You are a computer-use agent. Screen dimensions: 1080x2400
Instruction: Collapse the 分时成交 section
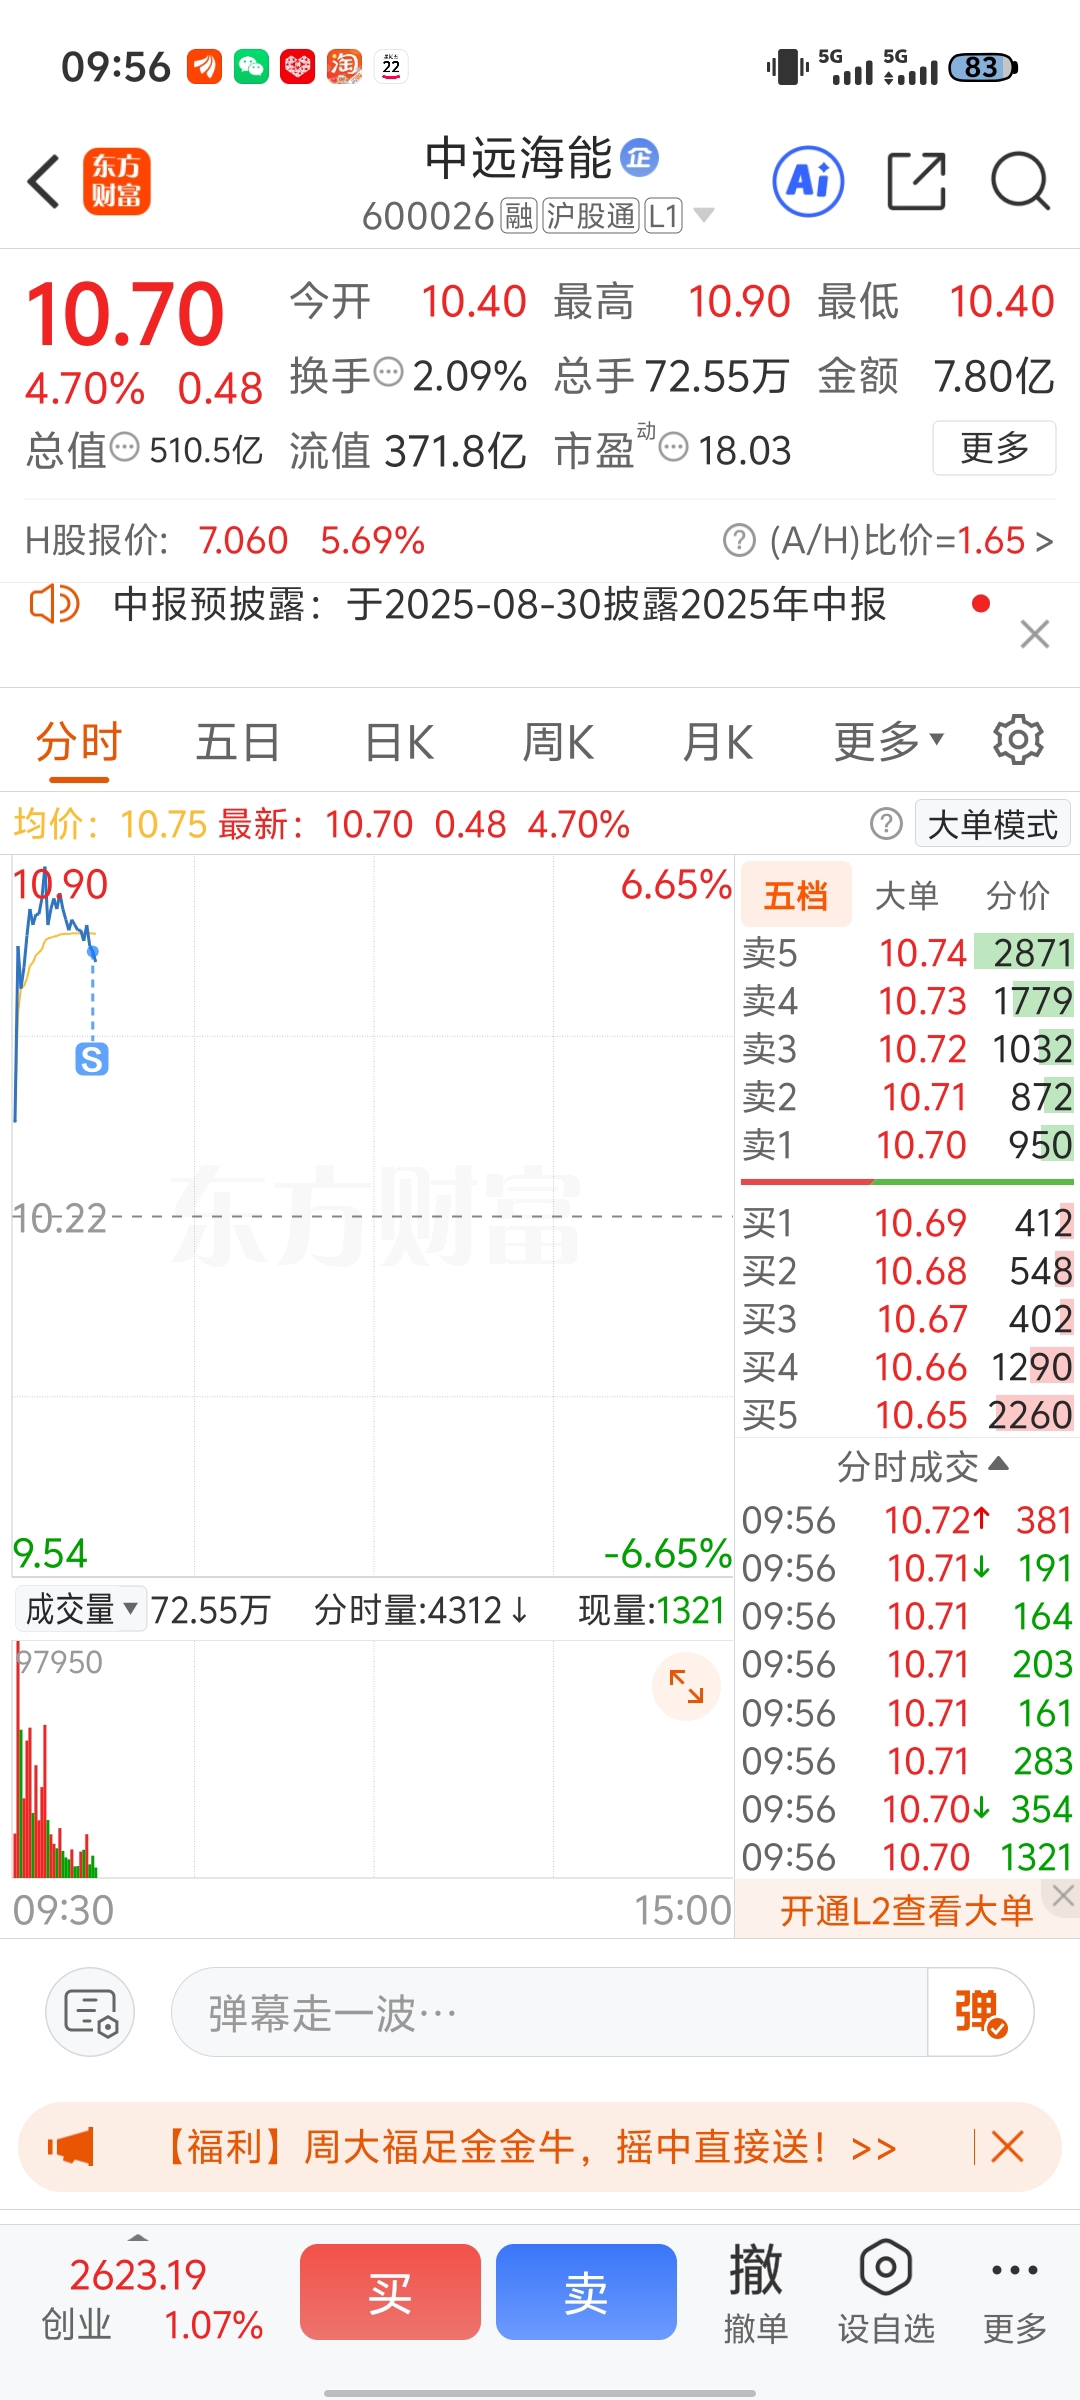pos(922,1466)
